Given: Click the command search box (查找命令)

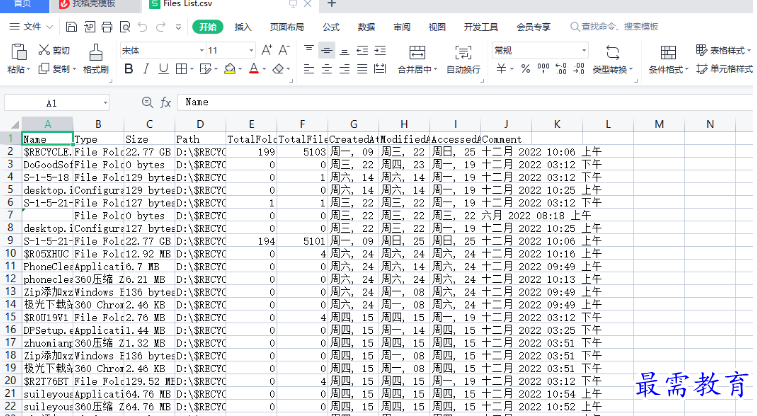Looking at the screenshot, I should (x=614, y=27).
